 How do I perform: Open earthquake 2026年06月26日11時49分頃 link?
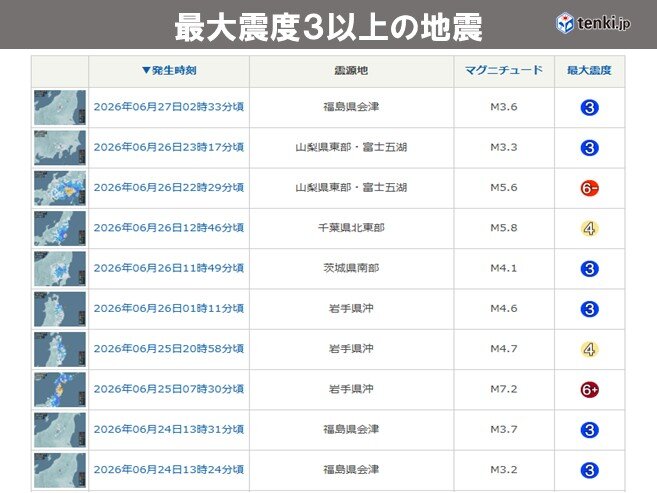pyautogui.click(x=169, y=268)
